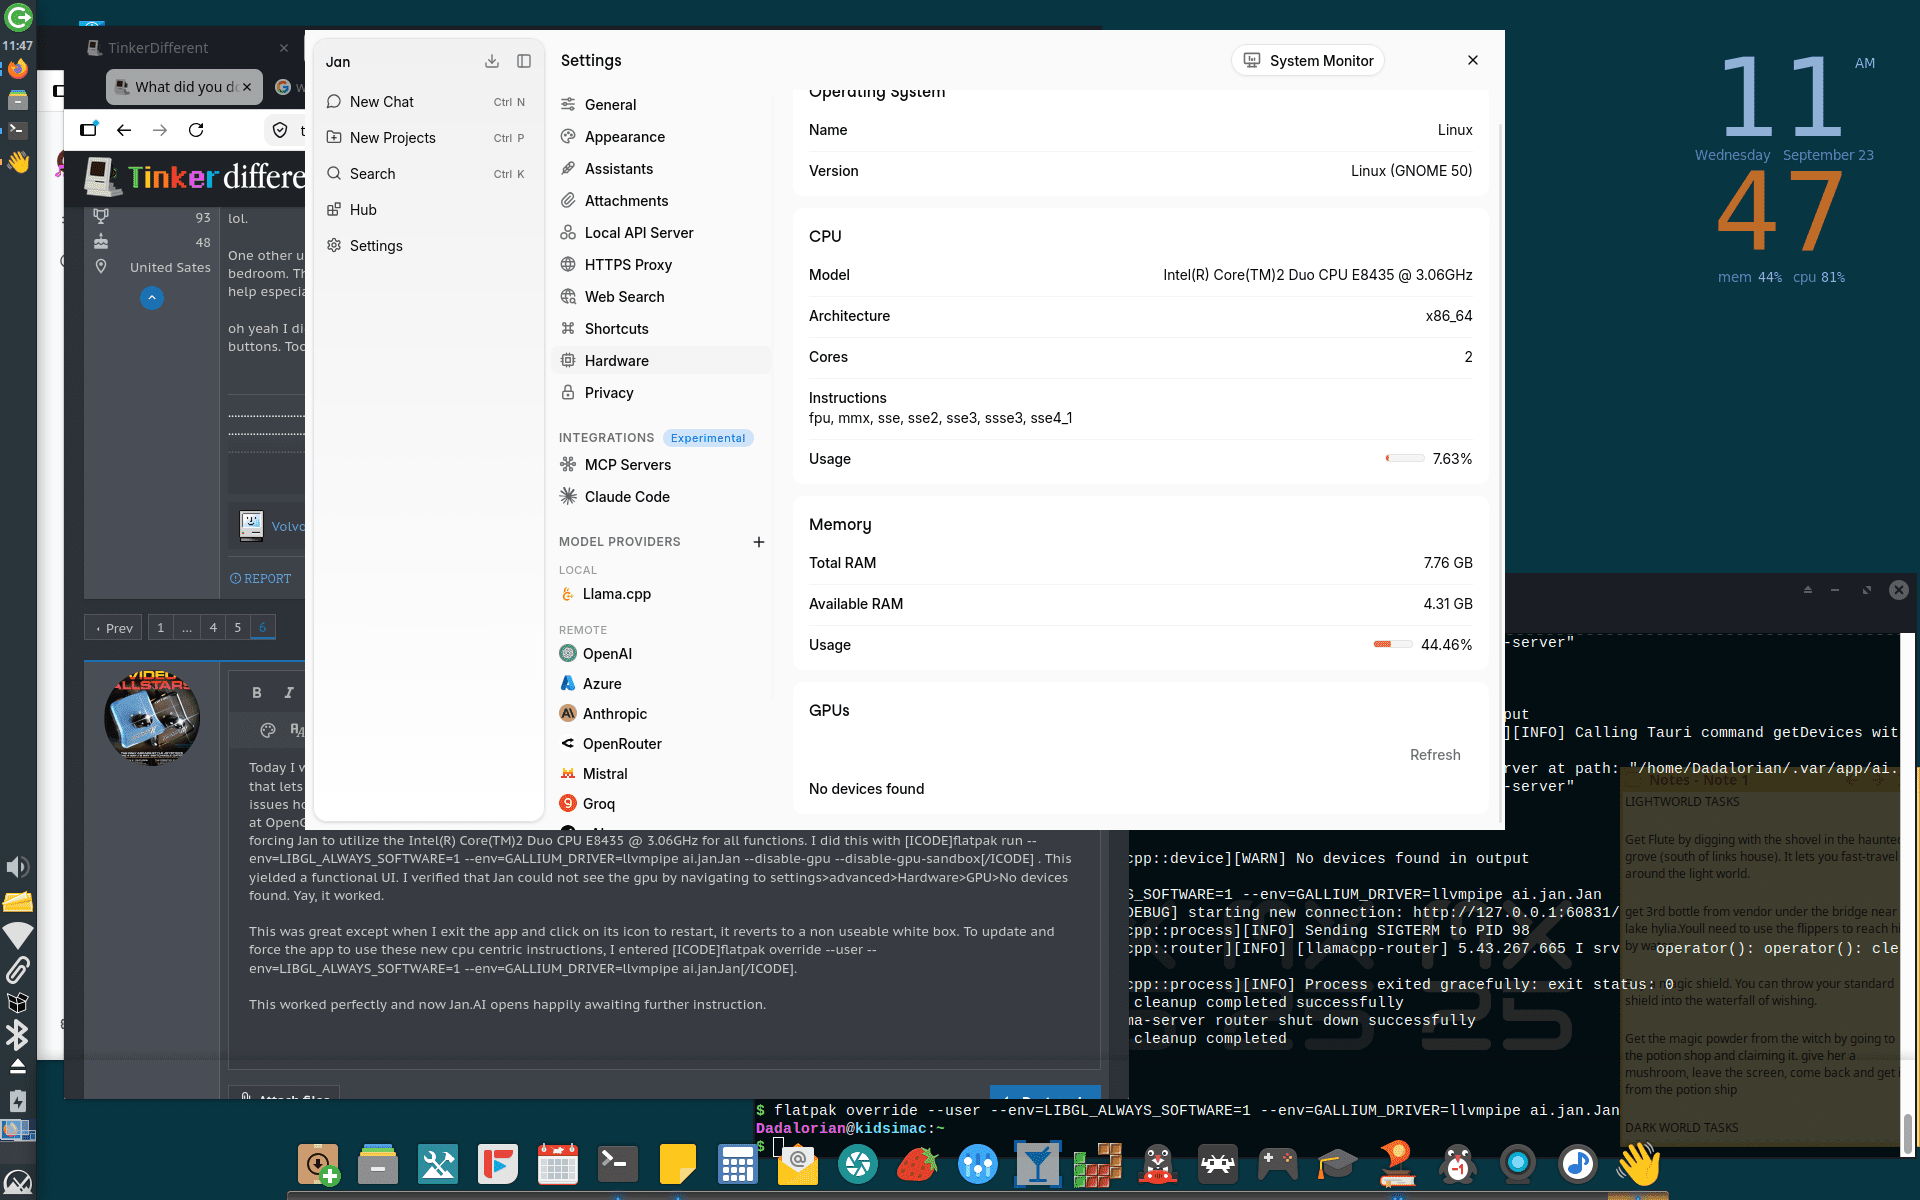Screen dimensions: 1920x1200
Task: Open Claude Code integration settings
Action: (661, 497)
